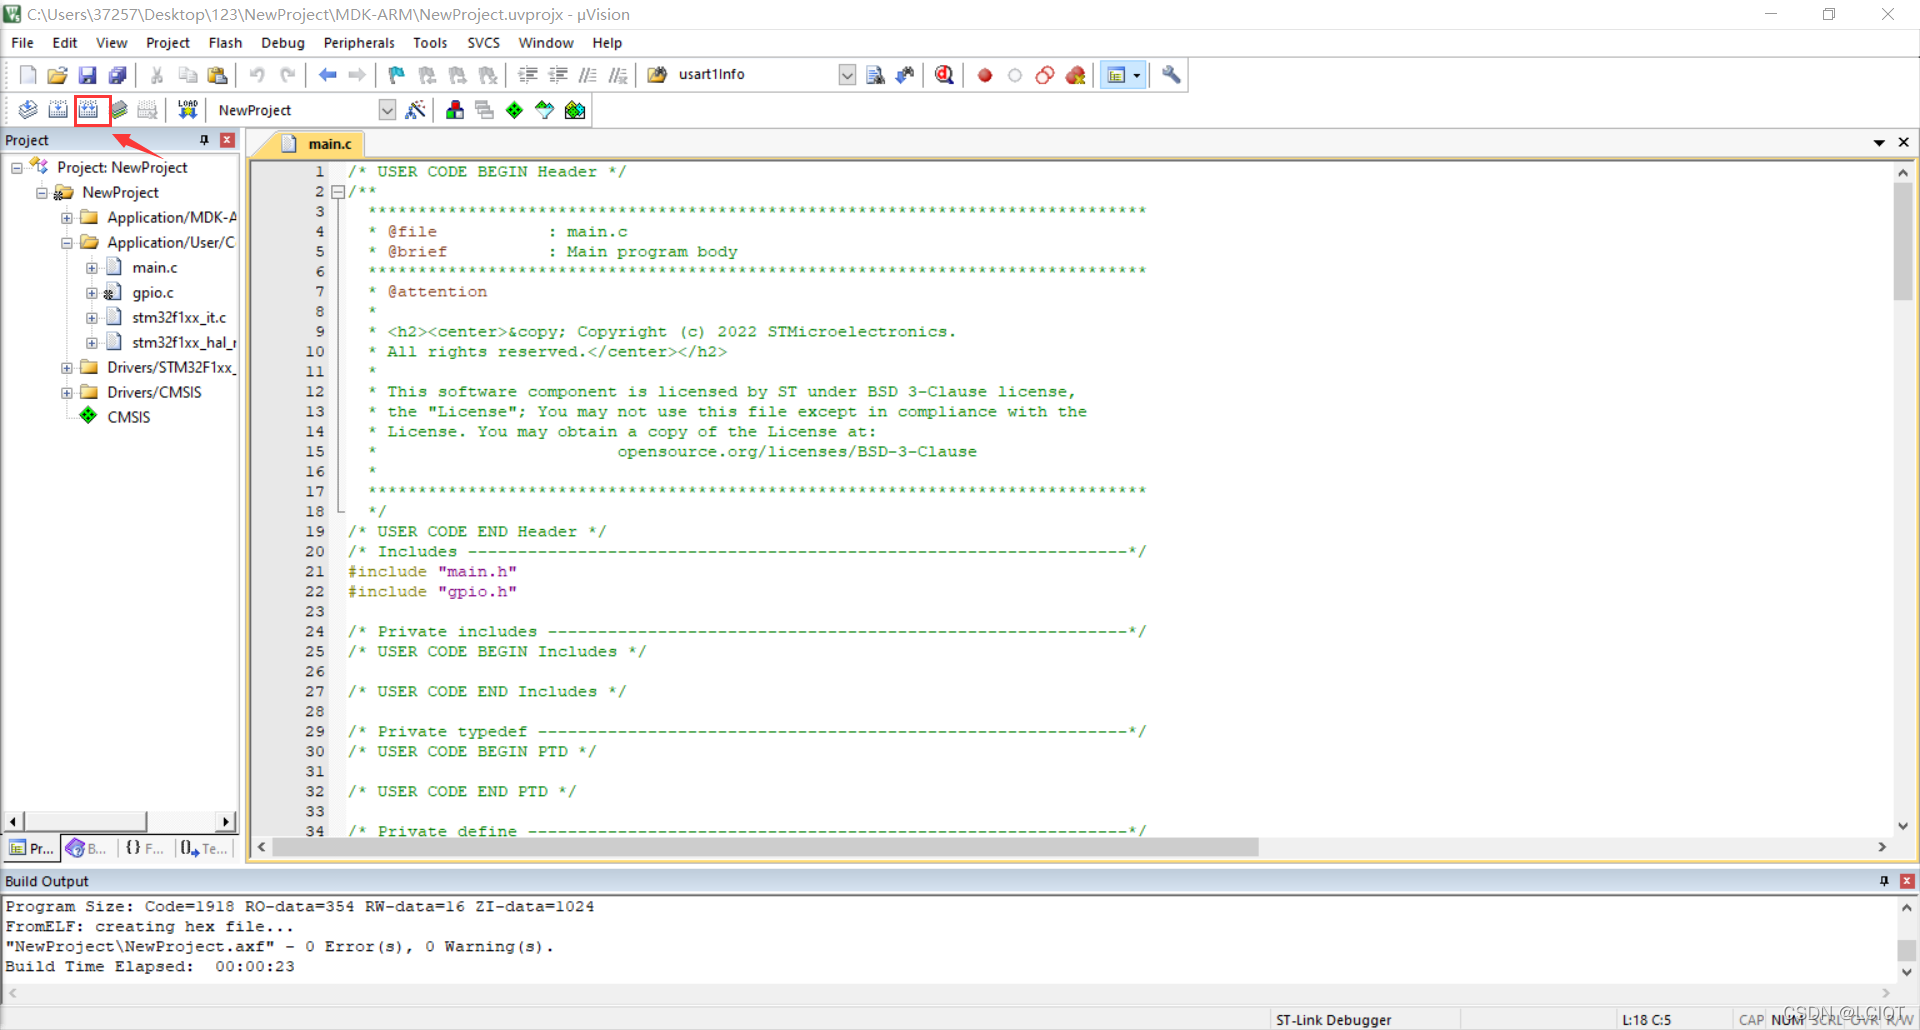Viewport: 1920px width, 1030px height.
Task: Download to flash with the LOAD icon
Action: click(187, 110)
